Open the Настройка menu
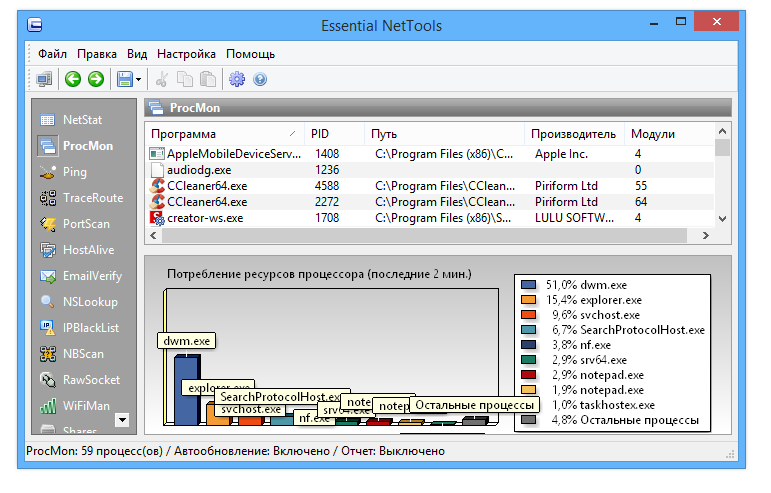The width and height of the screenshot is (771, 493). click(186, 54)
